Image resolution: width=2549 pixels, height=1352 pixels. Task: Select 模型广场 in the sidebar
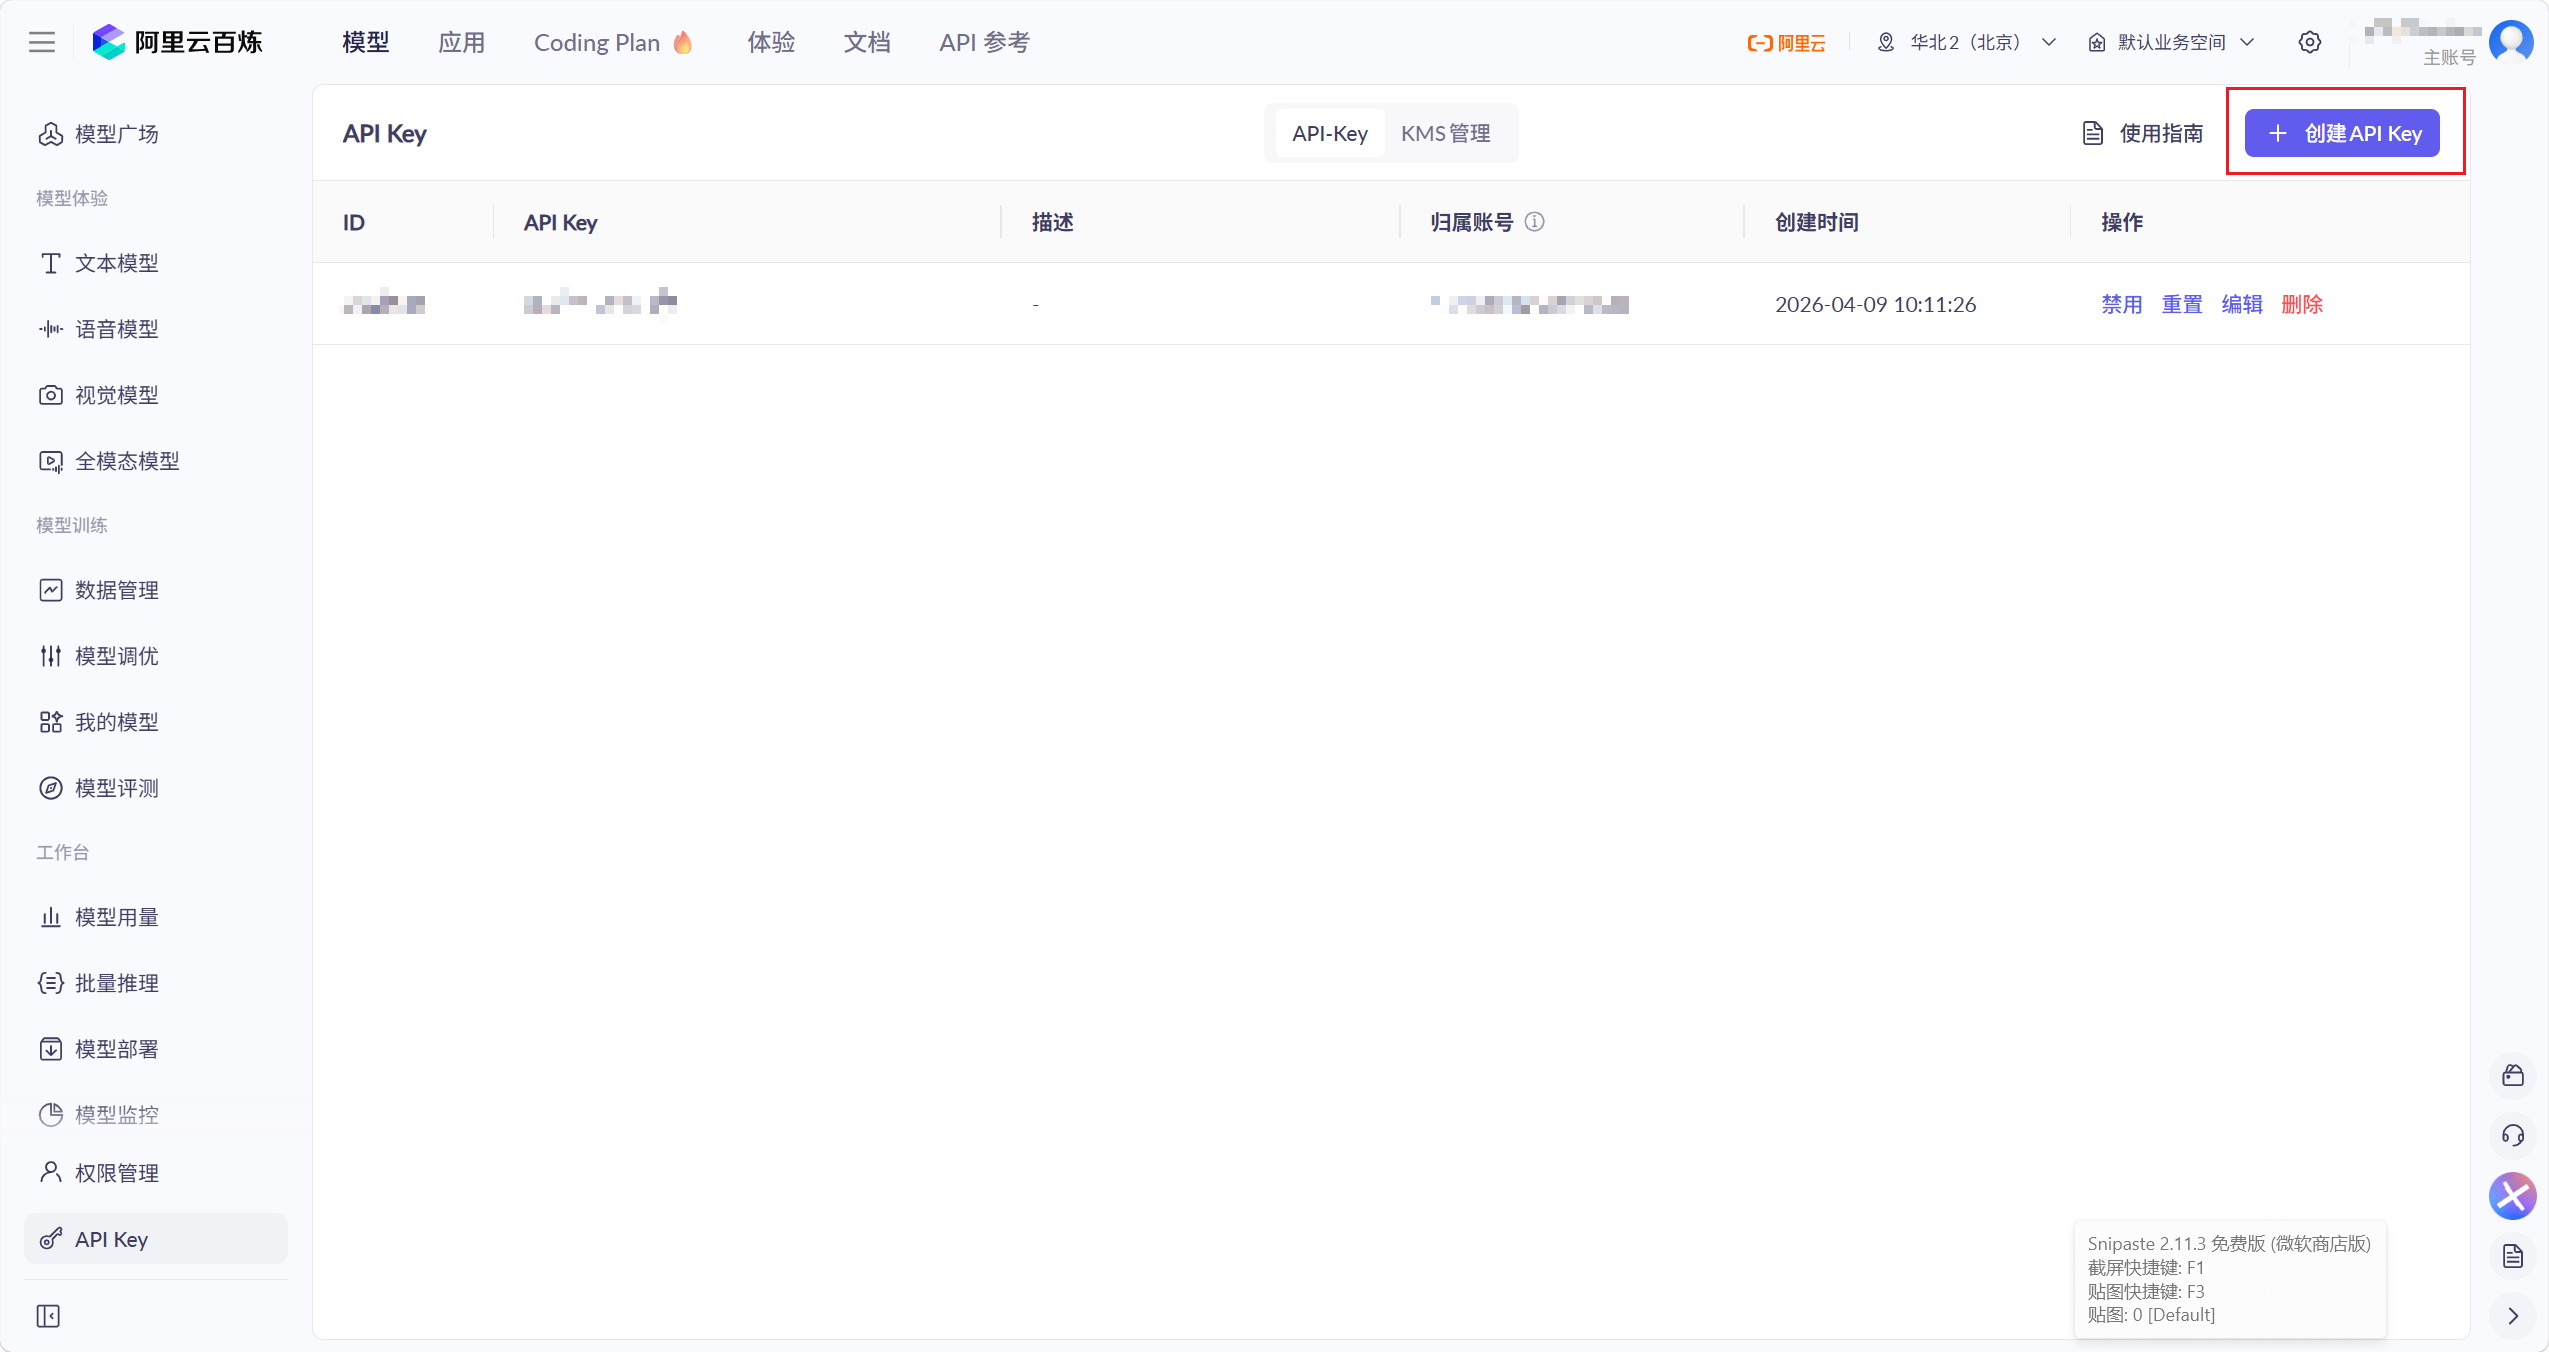(116, 134)
